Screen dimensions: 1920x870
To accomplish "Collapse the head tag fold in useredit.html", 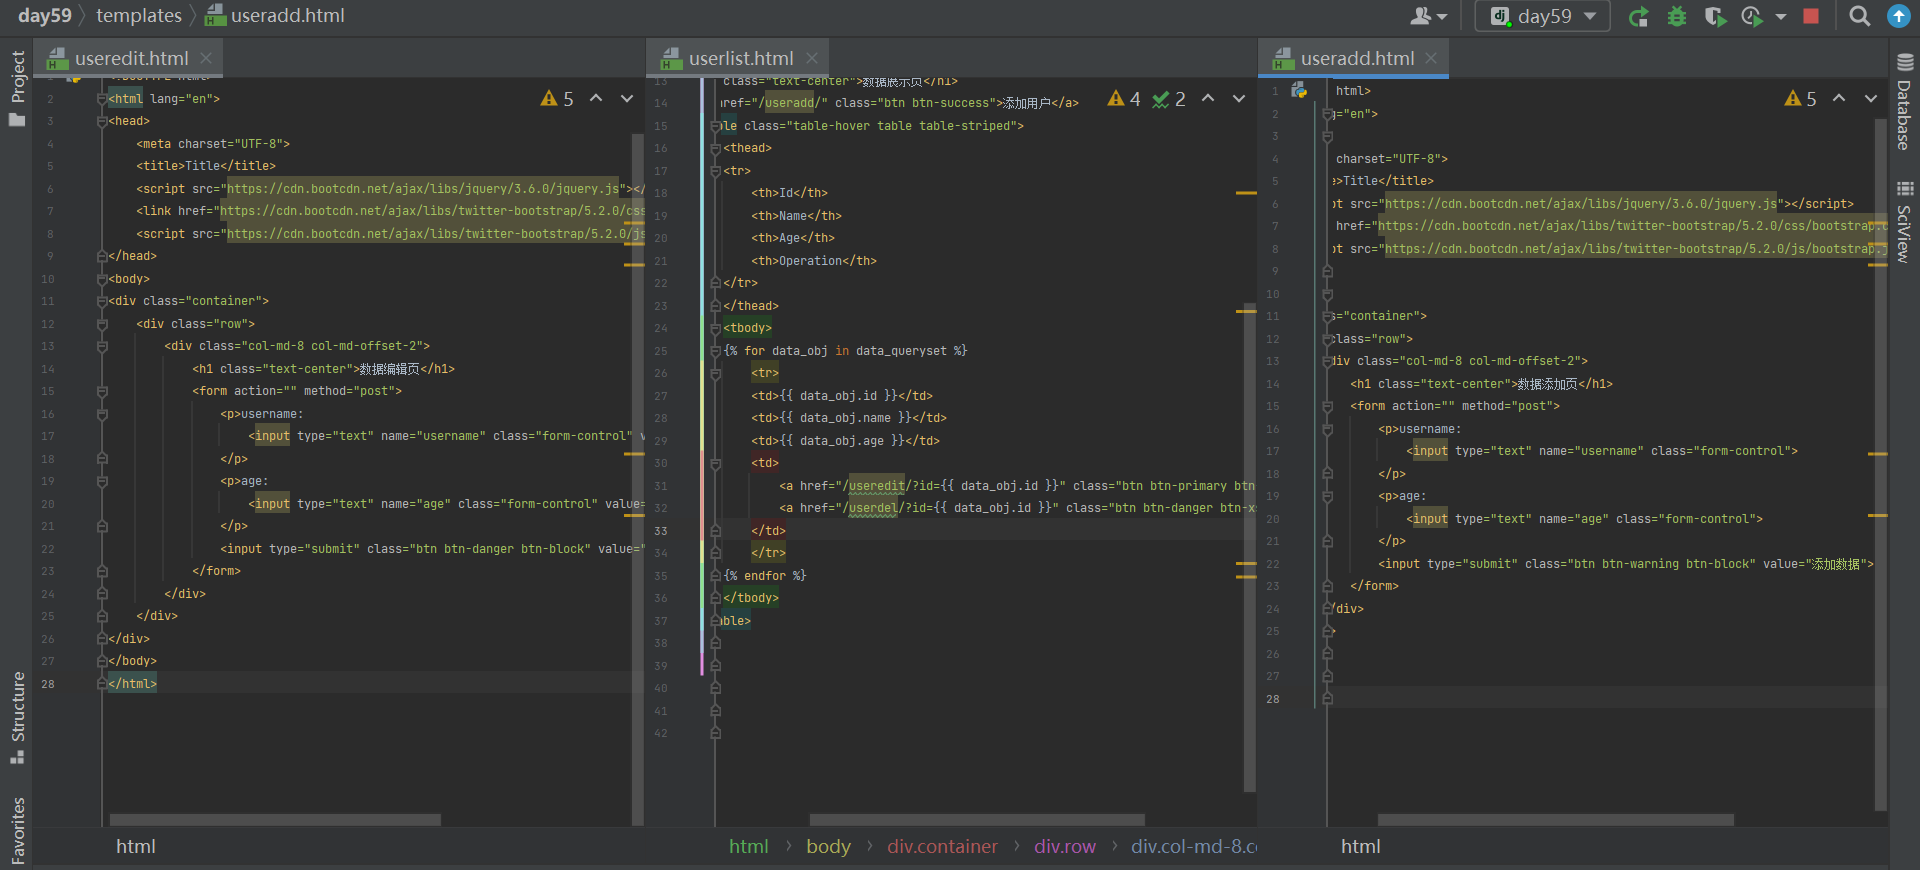I will [102, 121].
